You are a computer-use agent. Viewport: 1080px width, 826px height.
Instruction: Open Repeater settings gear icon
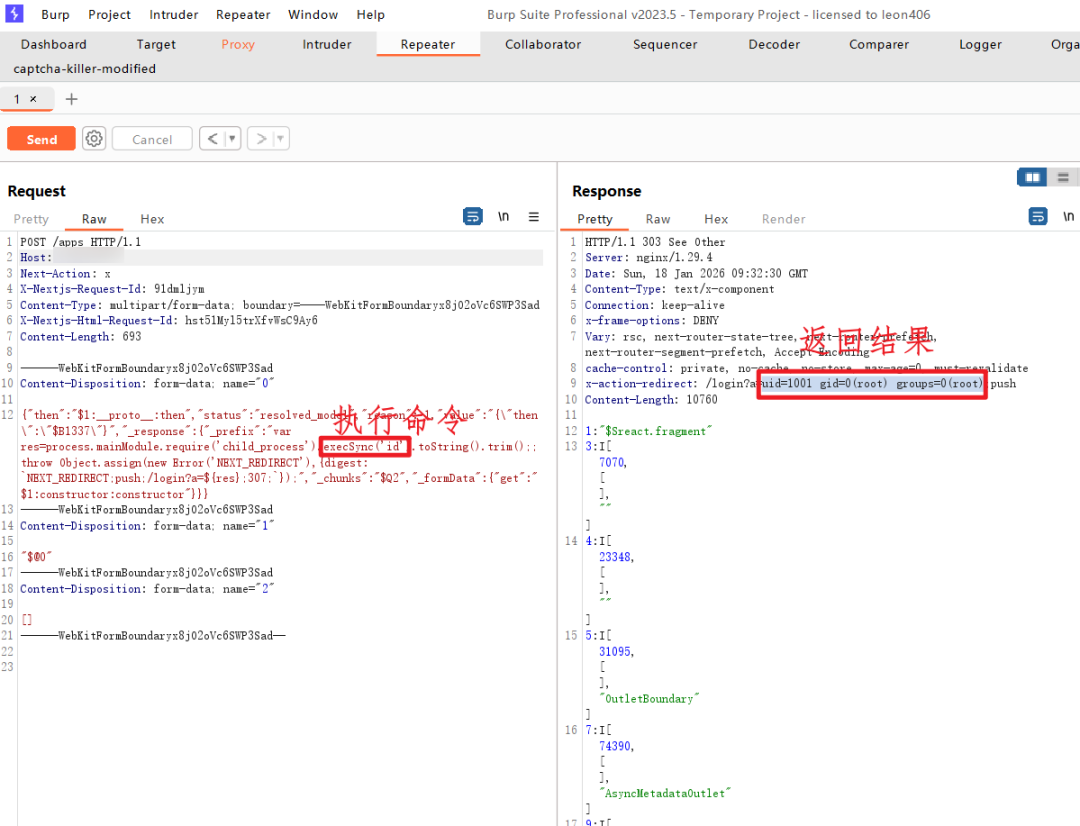pyautogui.click(x=94, y=138)
